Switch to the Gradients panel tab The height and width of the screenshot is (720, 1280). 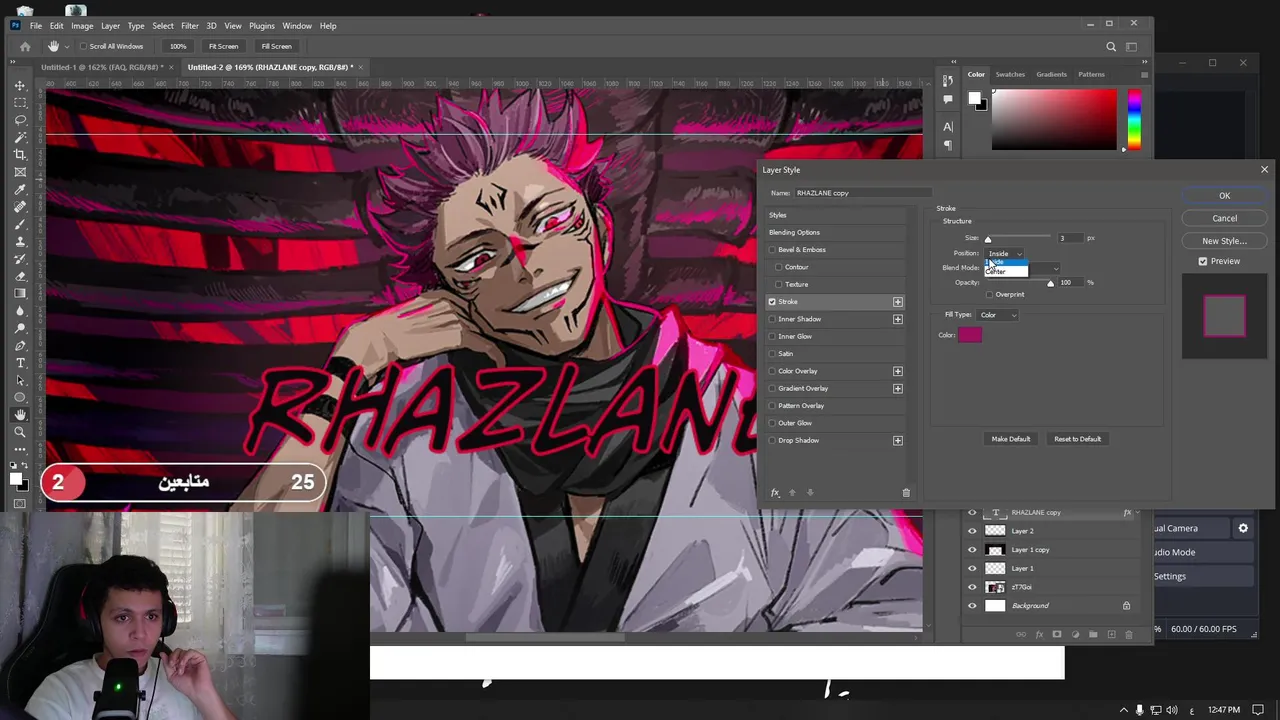(1051, 74)
